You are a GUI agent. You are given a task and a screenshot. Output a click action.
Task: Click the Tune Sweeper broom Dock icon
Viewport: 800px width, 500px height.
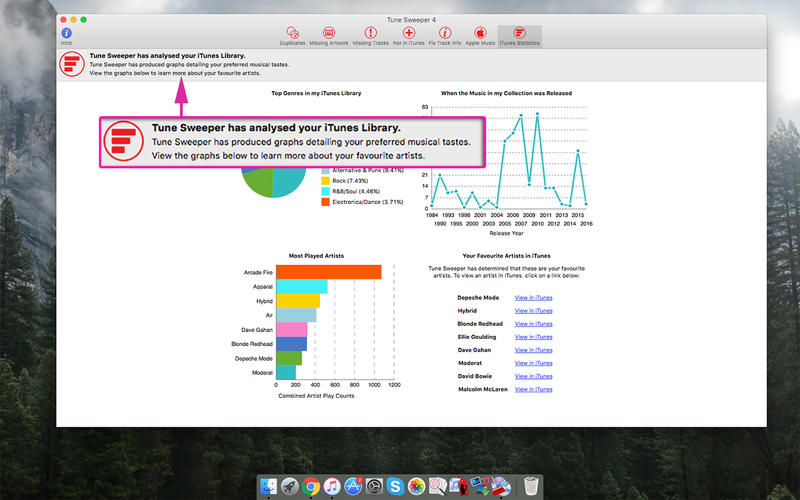point(501,486)
